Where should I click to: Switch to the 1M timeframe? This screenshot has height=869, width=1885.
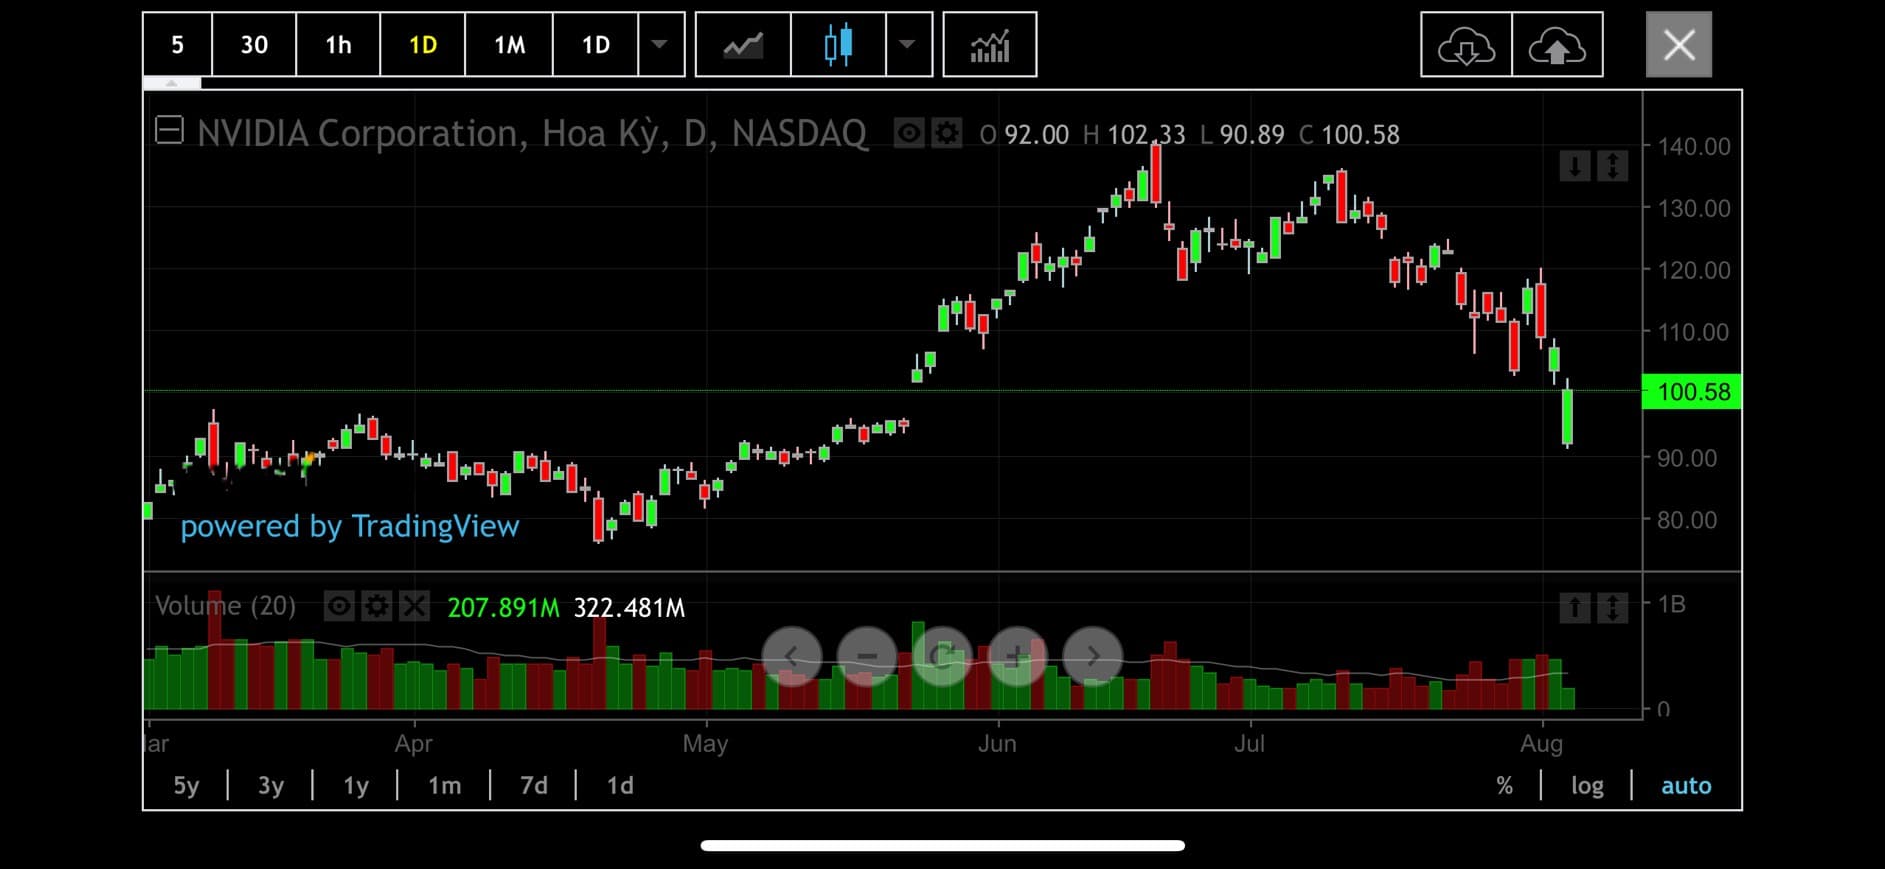[x=509, y=45]
